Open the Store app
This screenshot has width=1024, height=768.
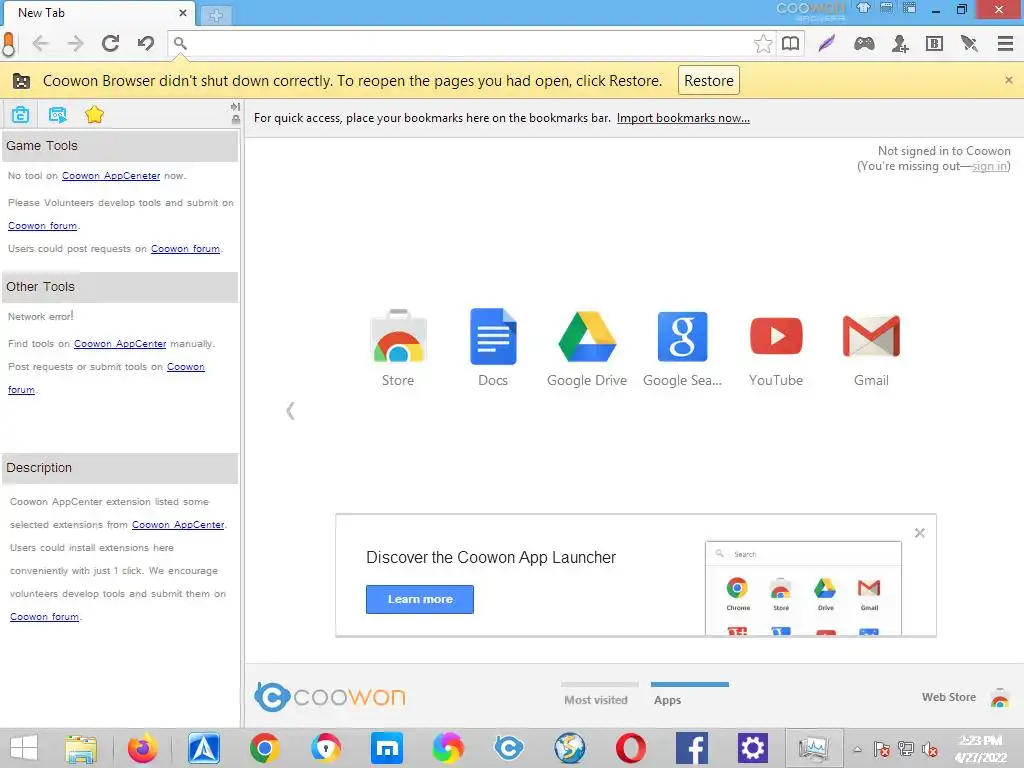[398, 349]
